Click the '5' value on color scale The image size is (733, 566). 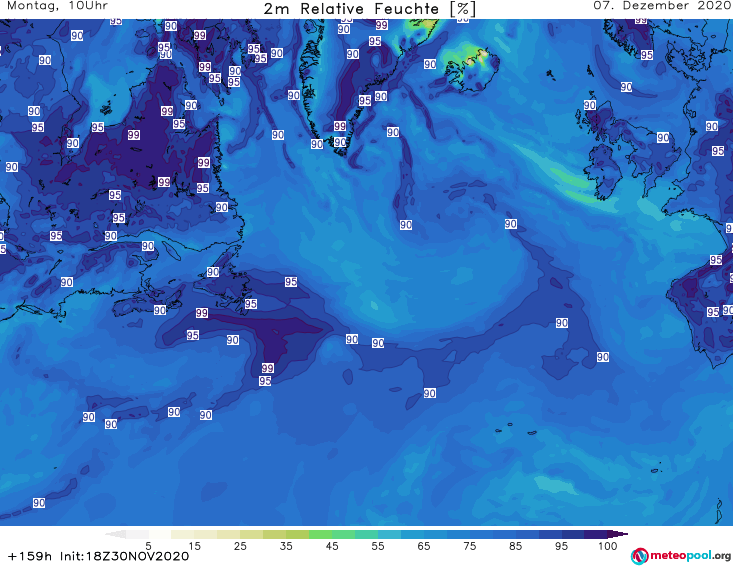pyautogui.click(x=148, y=546)
